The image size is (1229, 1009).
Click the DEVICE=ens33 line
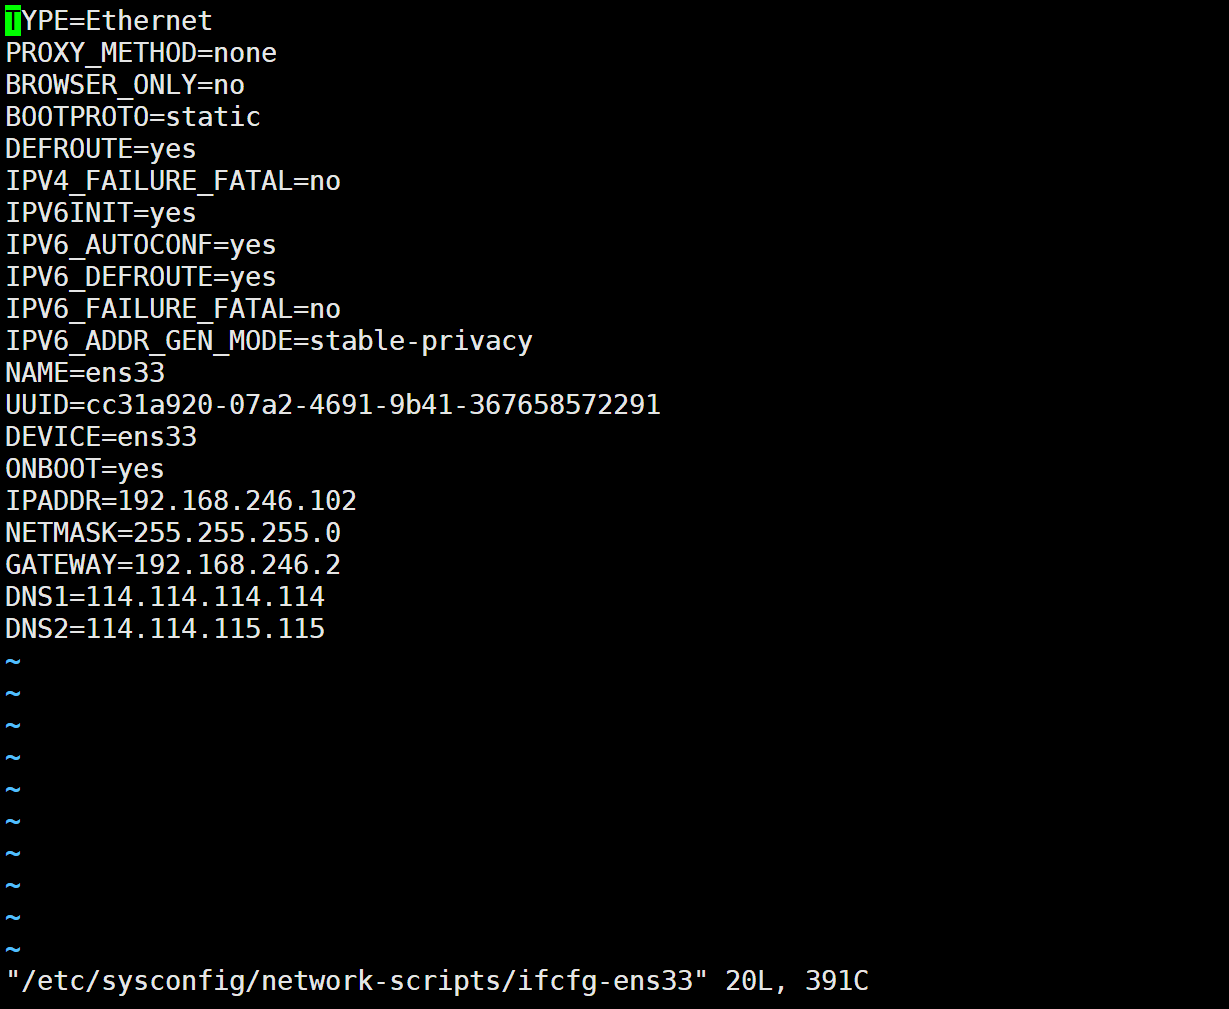101,437
